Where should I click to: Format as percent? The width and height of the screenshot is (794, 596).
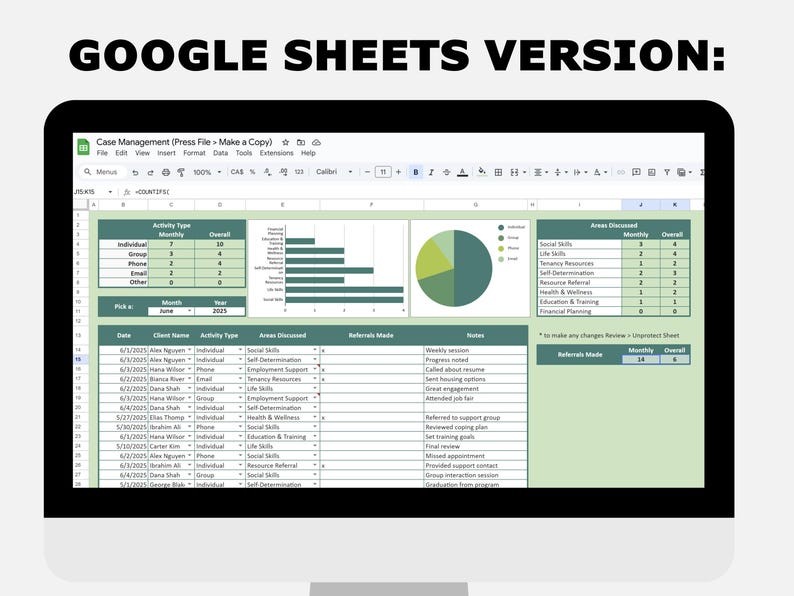(x=252, y=172)
